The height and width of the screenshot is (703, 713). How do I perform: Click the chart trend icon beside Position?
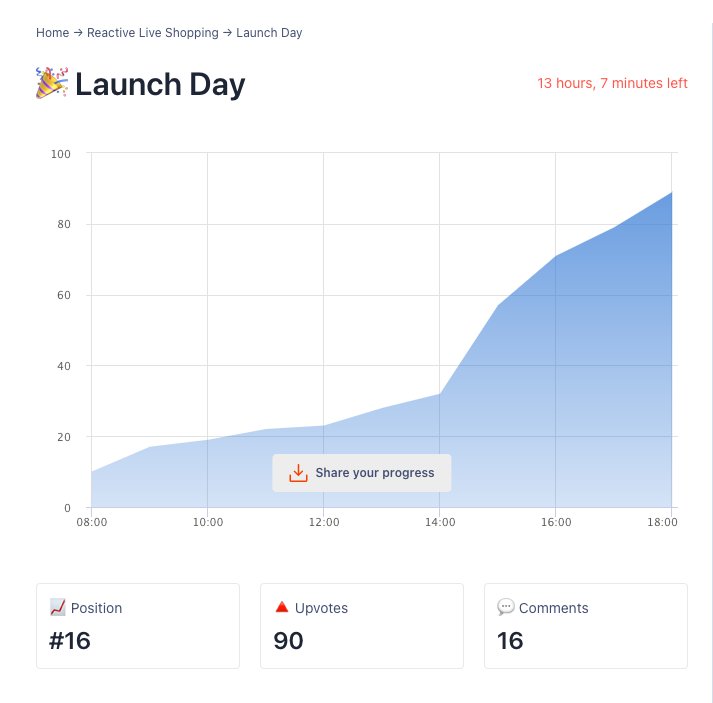tap(58, 607)
